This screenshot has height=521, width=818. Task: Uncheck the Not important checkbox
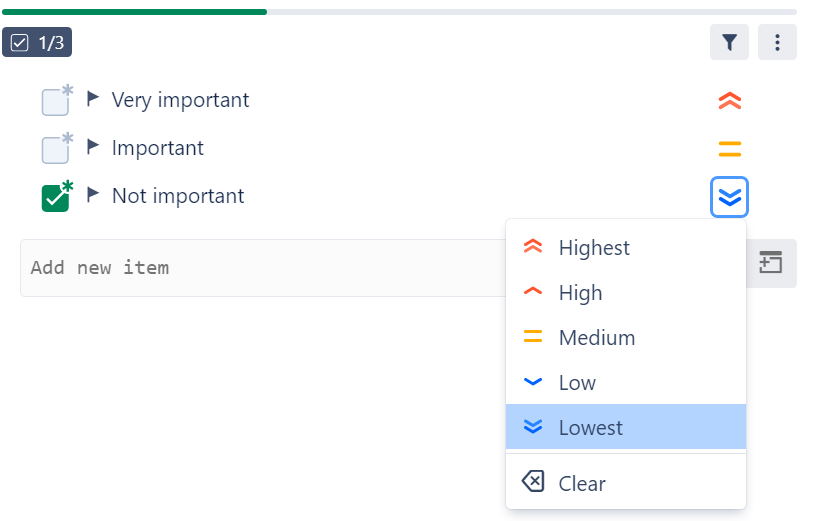click(55, 198)
